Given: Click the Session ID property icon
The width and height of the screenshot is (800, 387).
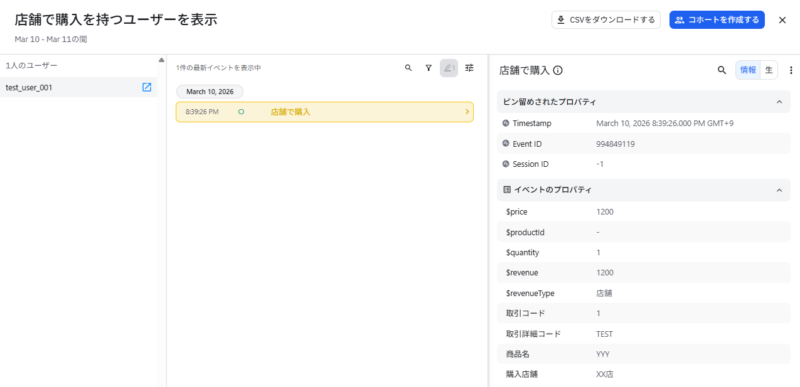Looking at the screenshot, I should 506,164.
